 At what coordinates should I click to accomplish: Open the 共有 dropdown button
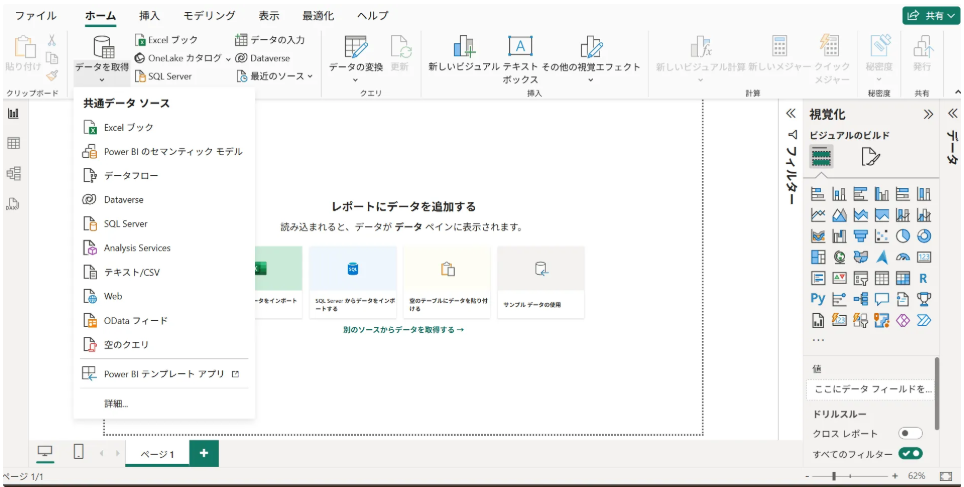[x=931, y=15]
